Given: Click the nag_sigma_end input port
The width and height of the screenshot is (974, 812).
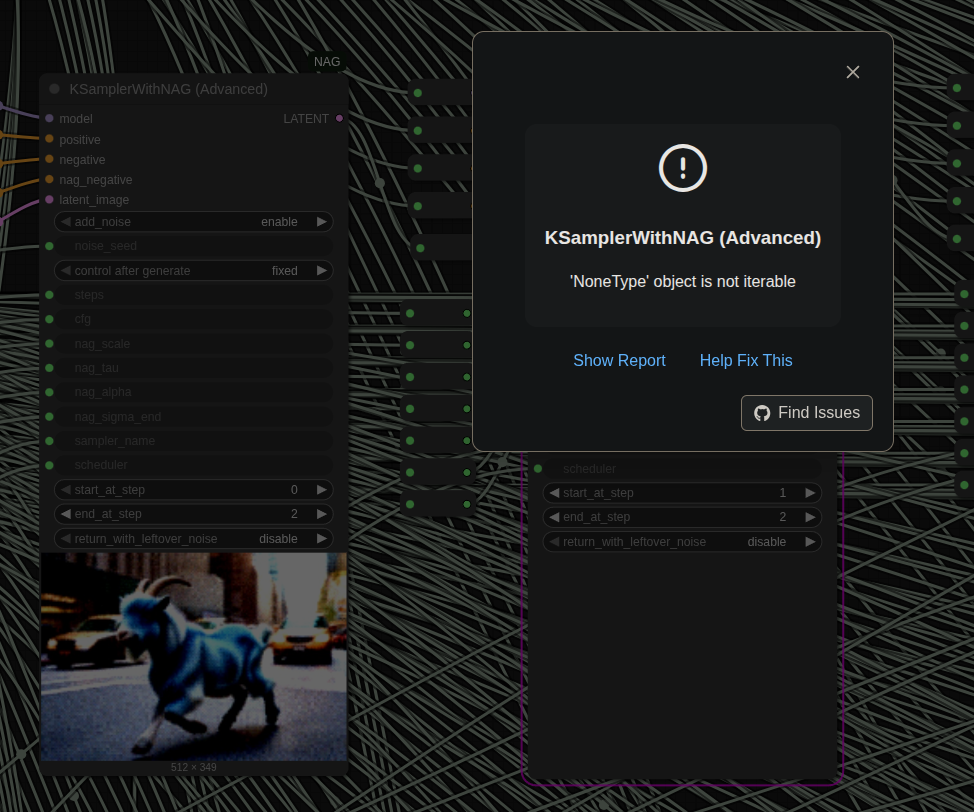Looking at the screenshot, I should tap(49, 416).
